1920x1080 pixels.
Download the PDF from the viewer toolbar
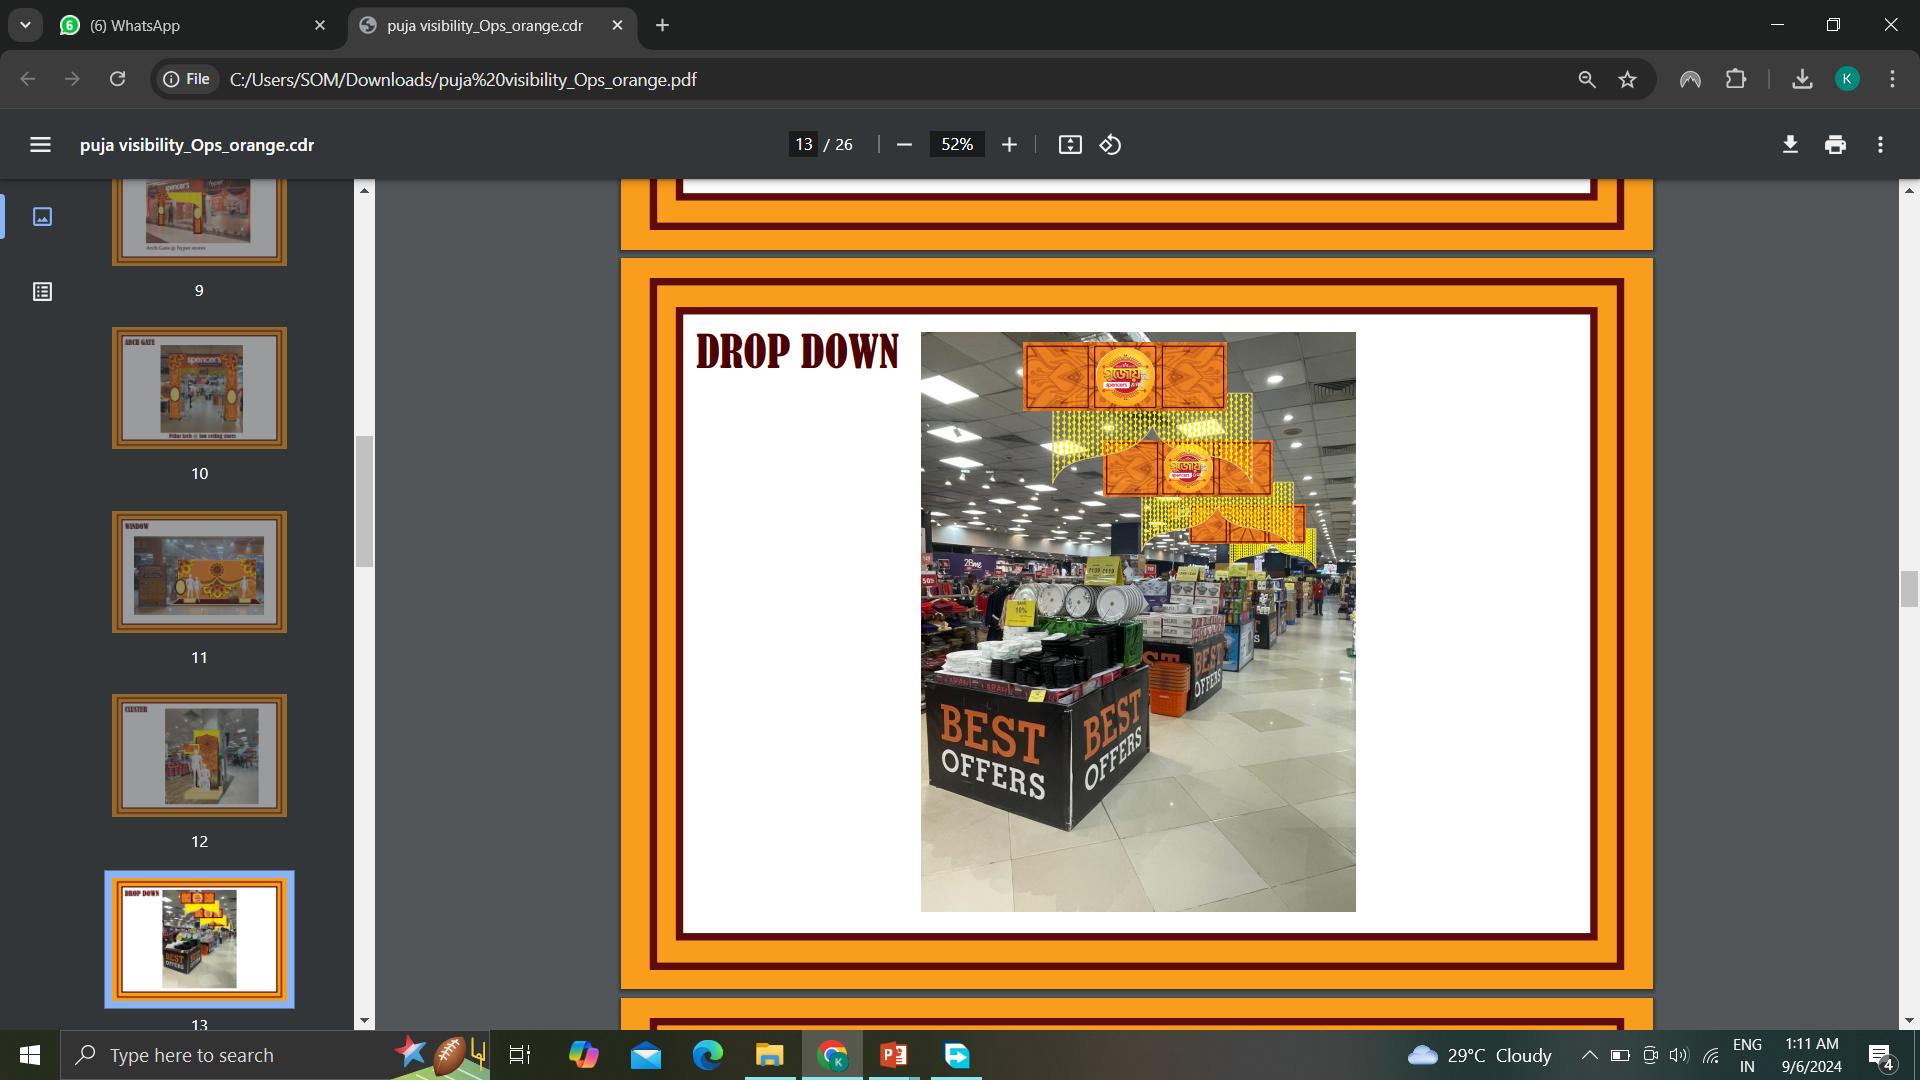(x=1790, y=145)
